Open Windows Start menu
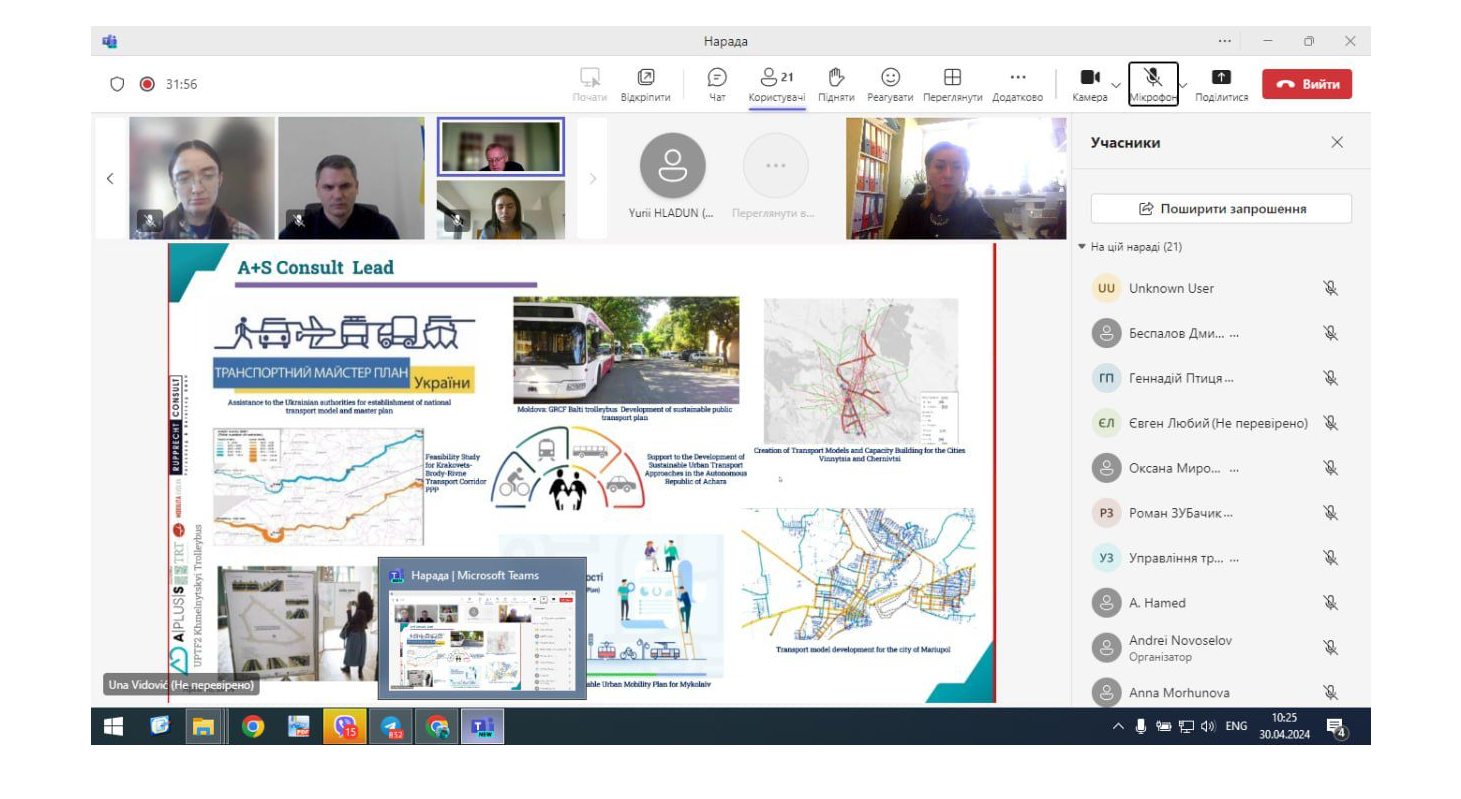 tap(113, 727)
